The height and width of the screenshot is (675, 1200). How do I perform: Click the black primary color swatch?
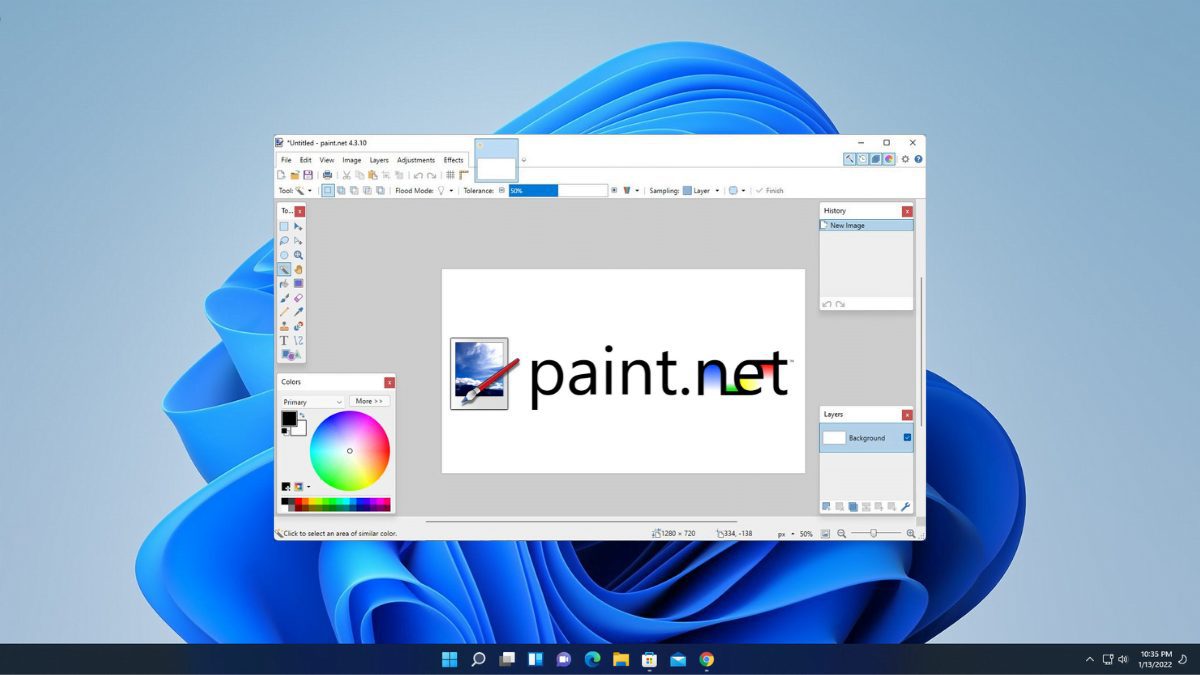point(289,418)
